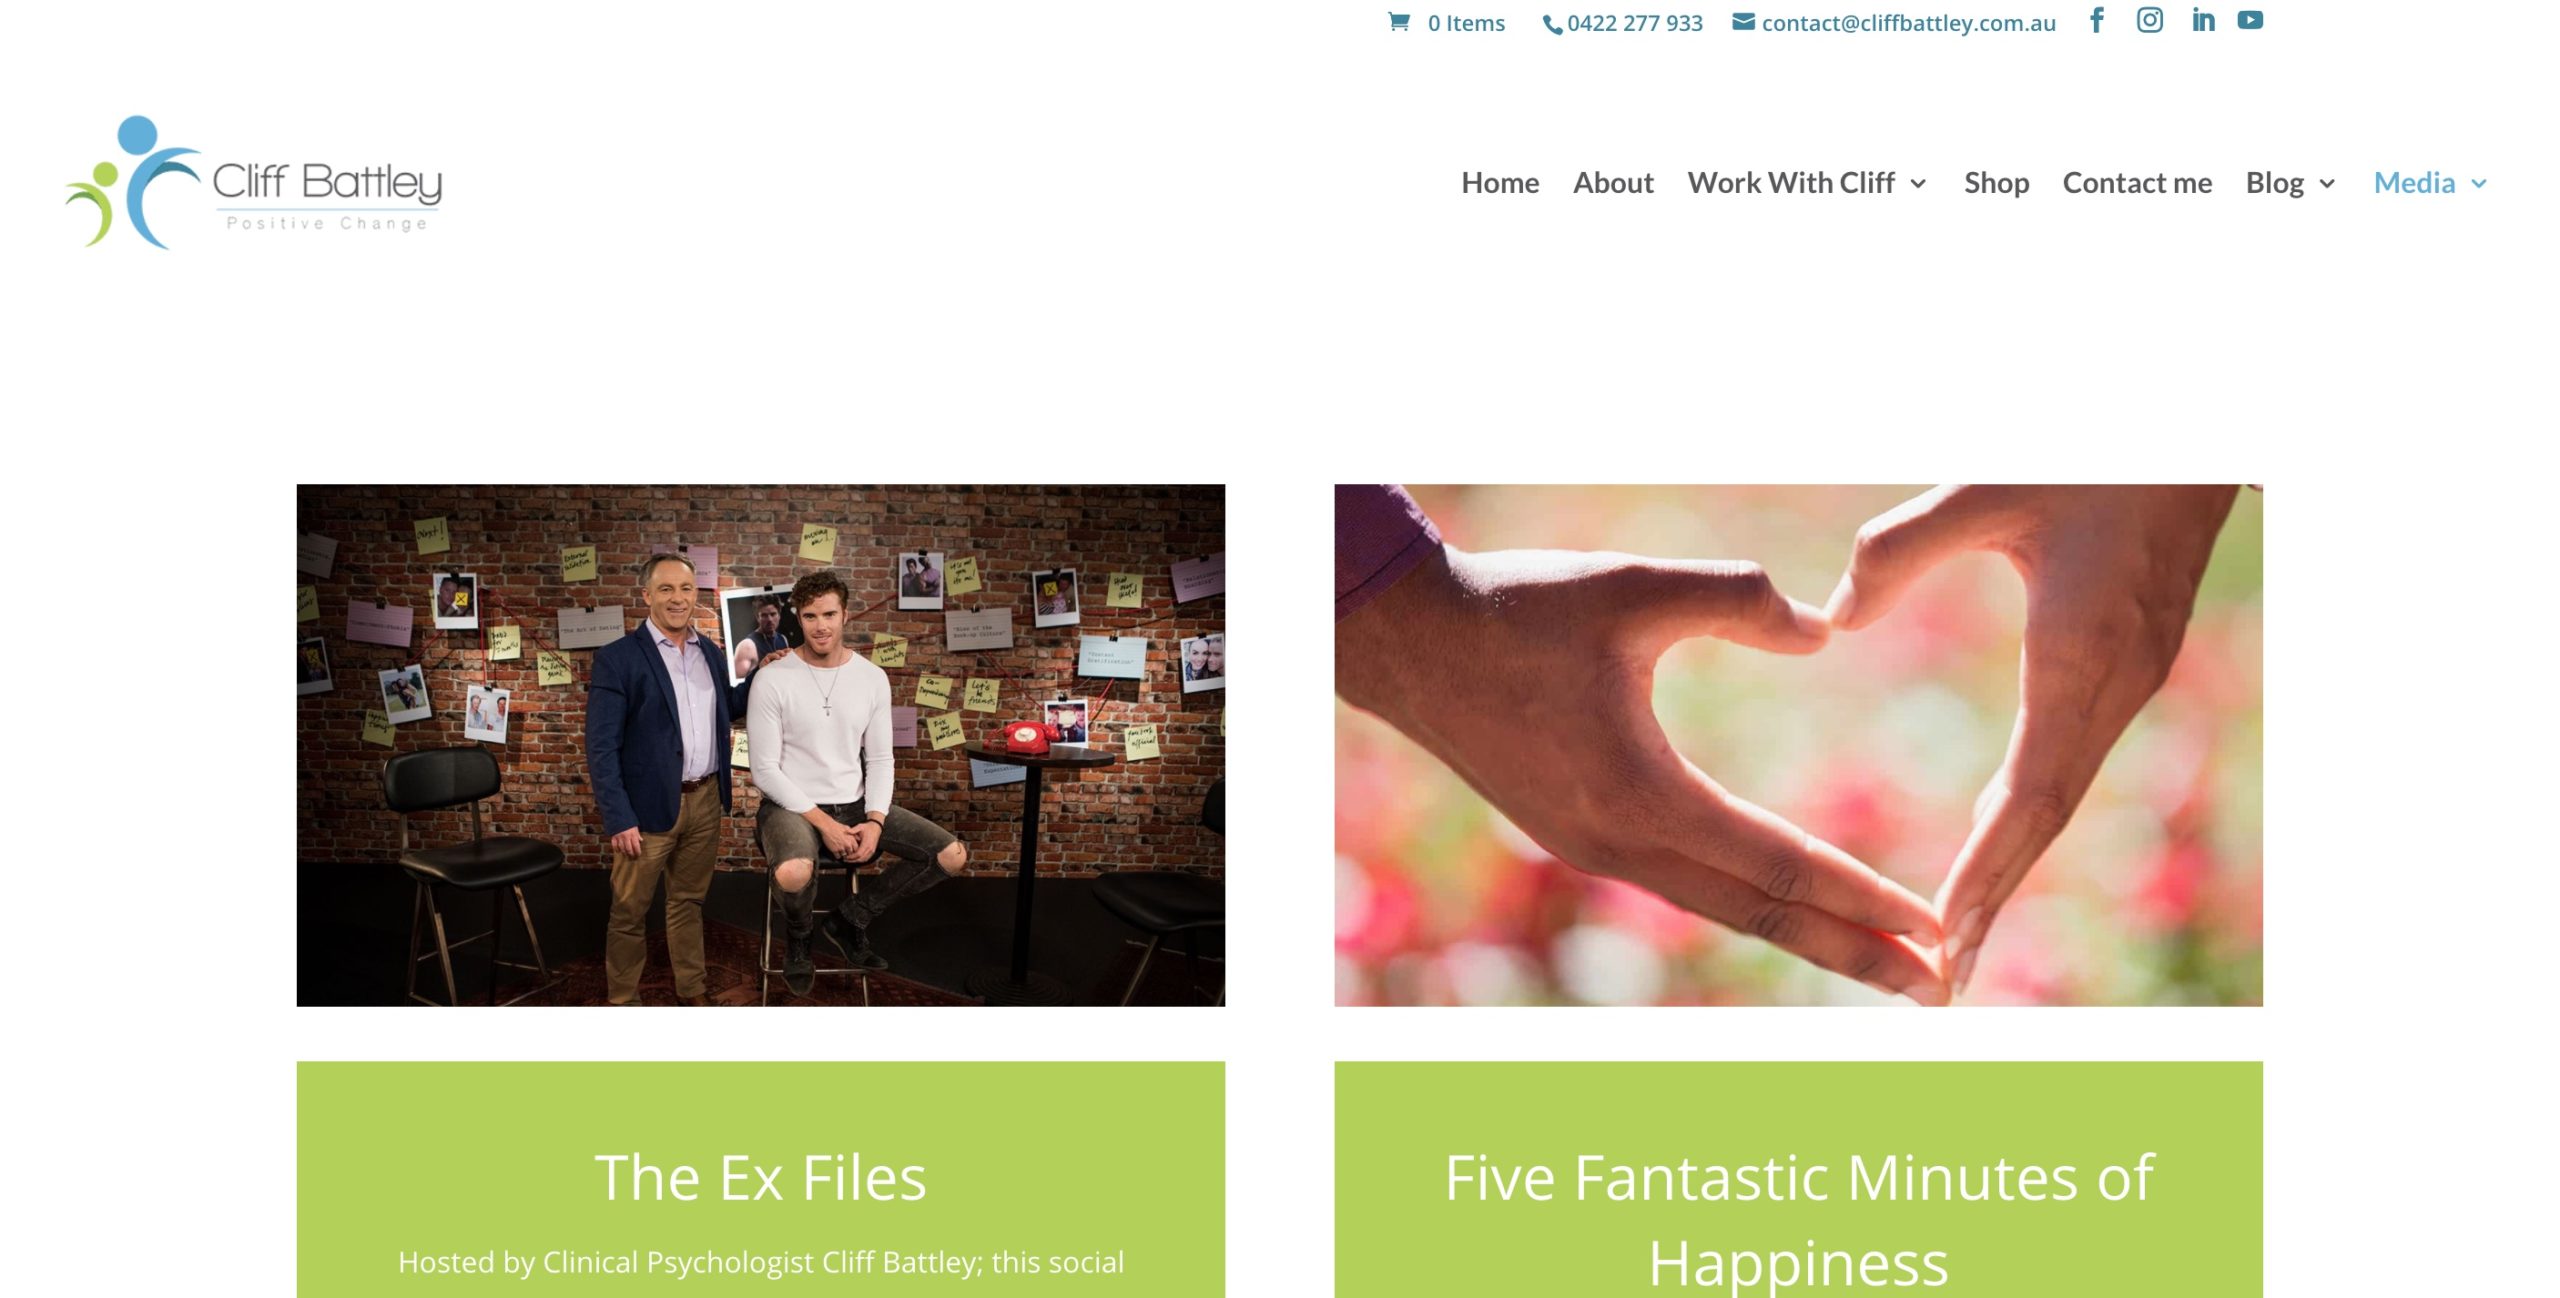Click the Cliff Battley logo
The image size is (2560, 1298).
[x=254, y=182]
